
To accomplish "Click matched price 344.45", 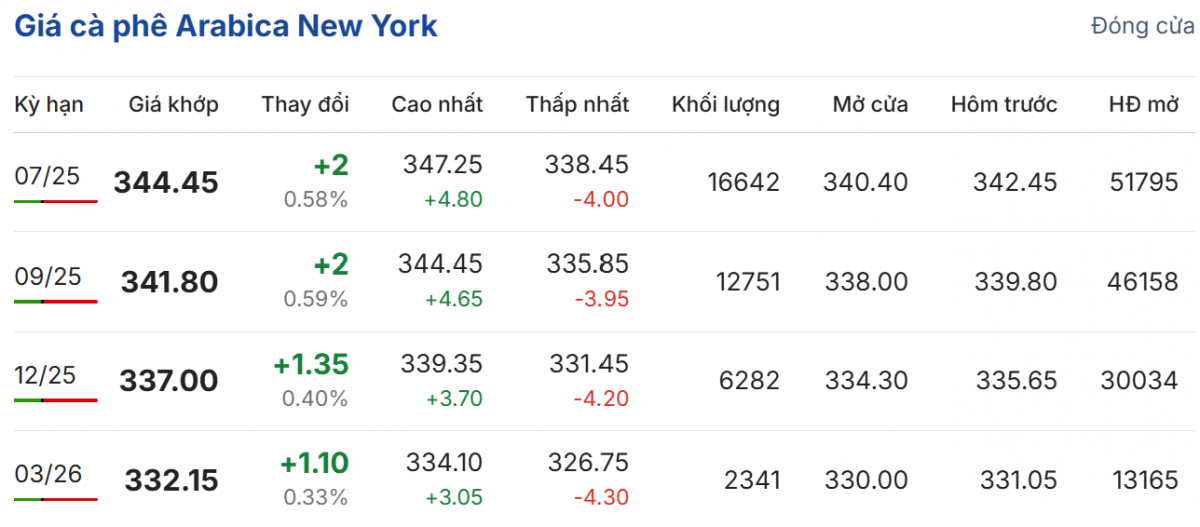I will pos(166,183).
